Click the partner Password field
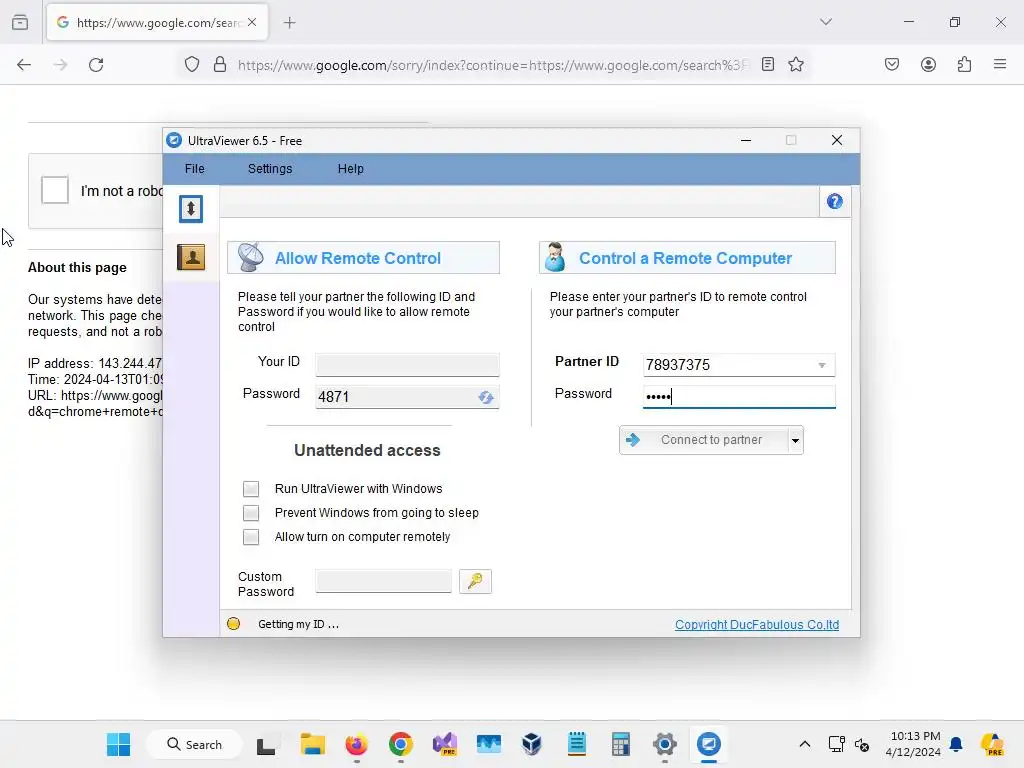This screenshot has width=1024, height=768. click(x=739, y=396)
